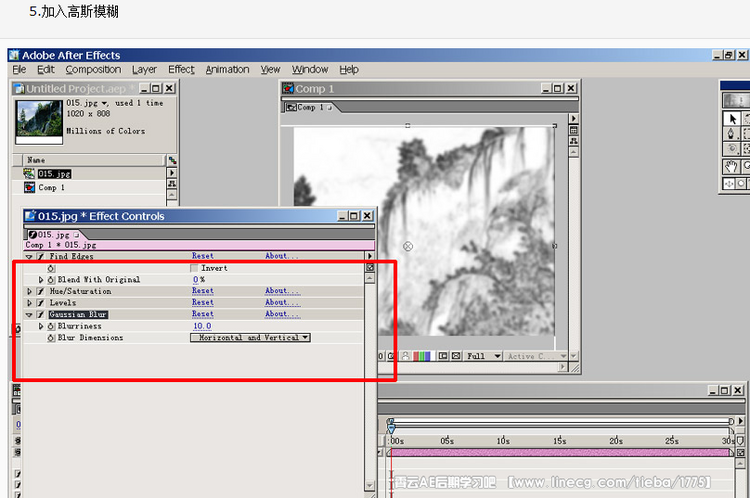This screenshot has width=750, height=498.
Task: Click the take snapshot camera icon in Comp 1
Action: [392, 356]
